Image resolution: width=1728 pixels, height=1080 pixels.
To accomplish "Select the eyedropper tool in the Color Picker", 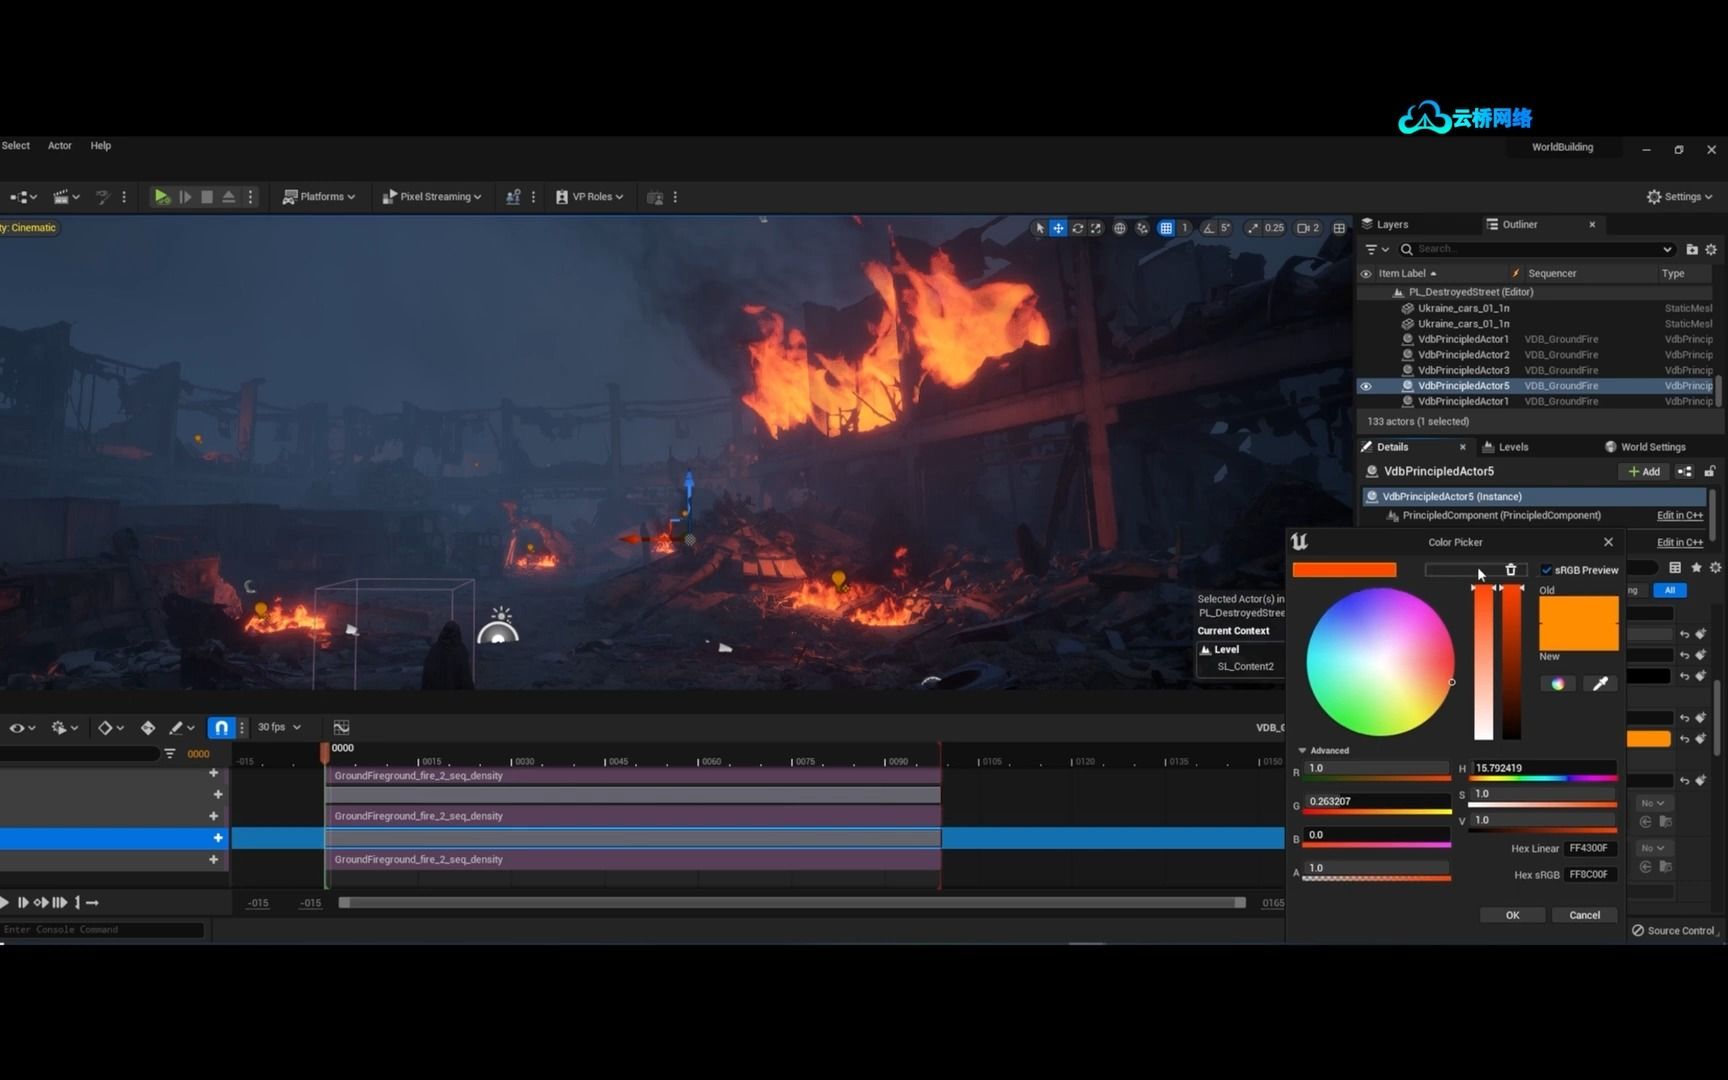I will [x=1598, y=683].
